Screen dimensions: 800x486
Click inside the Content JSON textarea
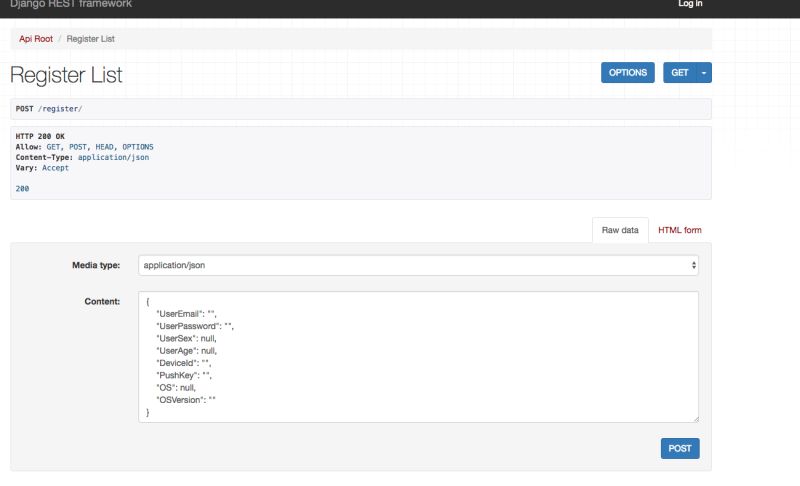pyautogui.click(x=418, y=357)
